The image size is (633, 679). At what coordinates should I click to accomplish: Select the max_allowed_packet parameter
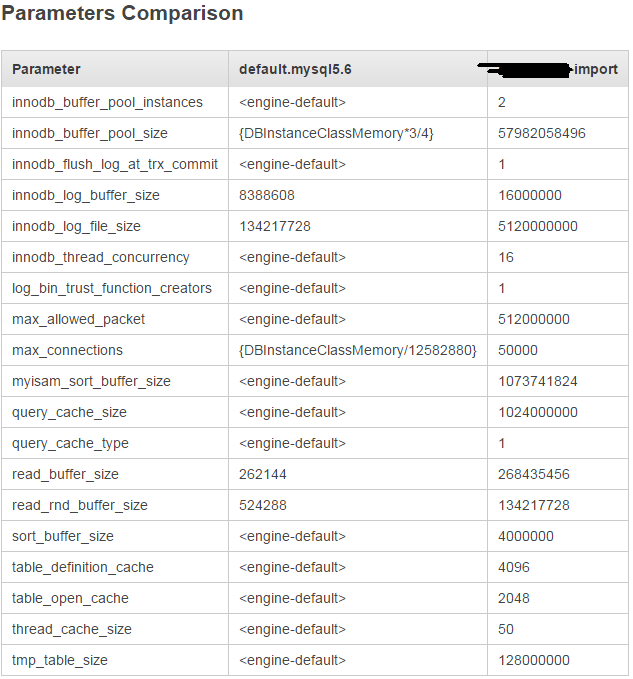point(78,319)
